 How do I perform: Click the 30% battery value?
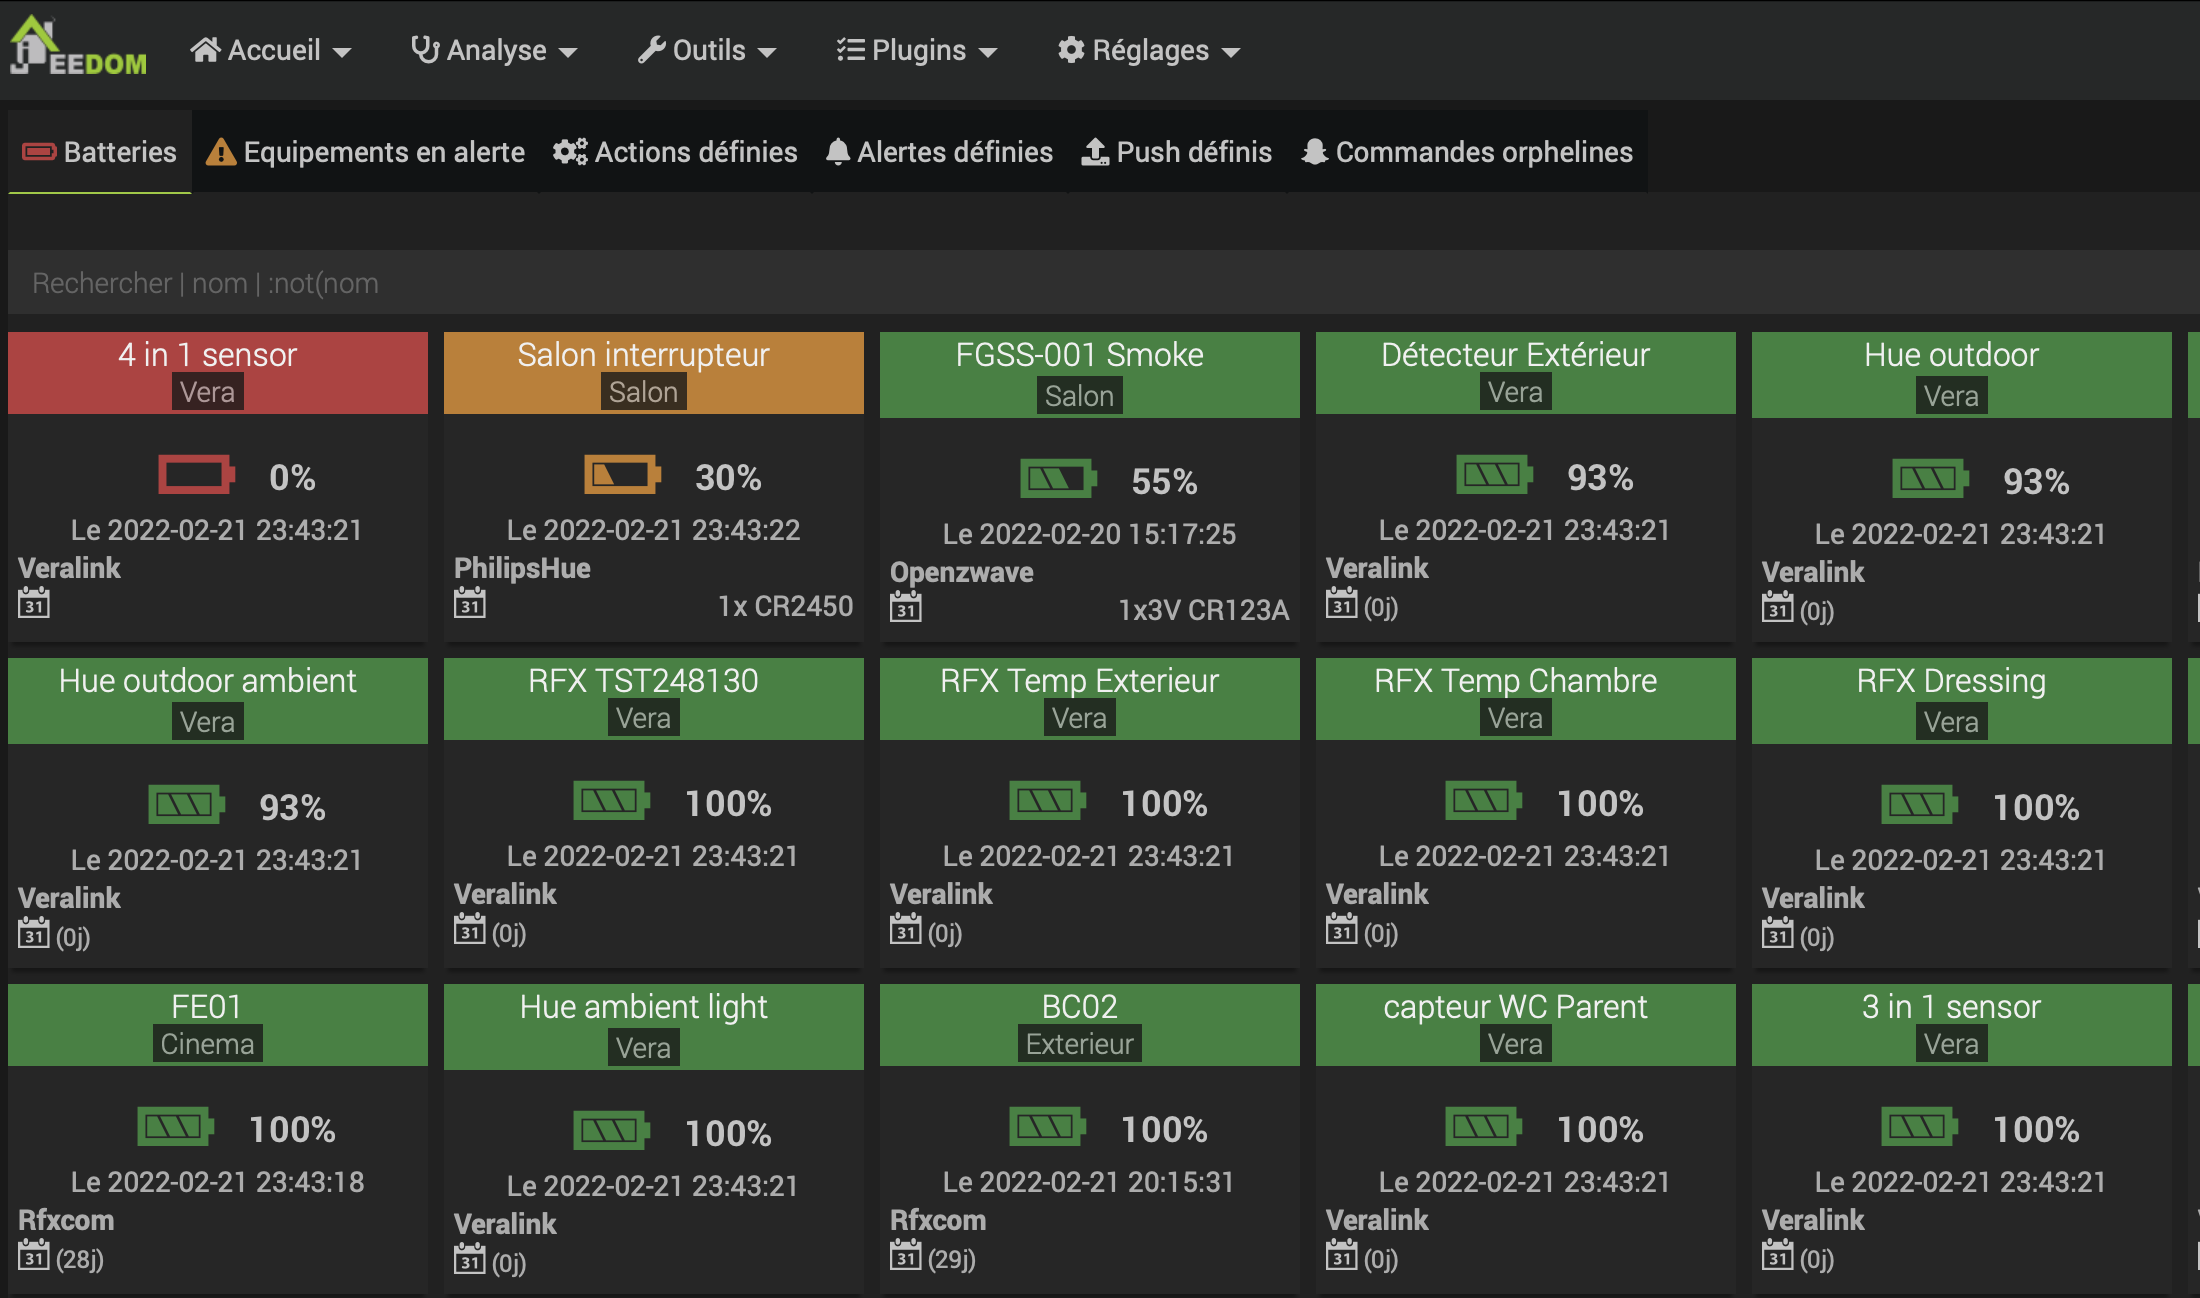click(728, 477)
